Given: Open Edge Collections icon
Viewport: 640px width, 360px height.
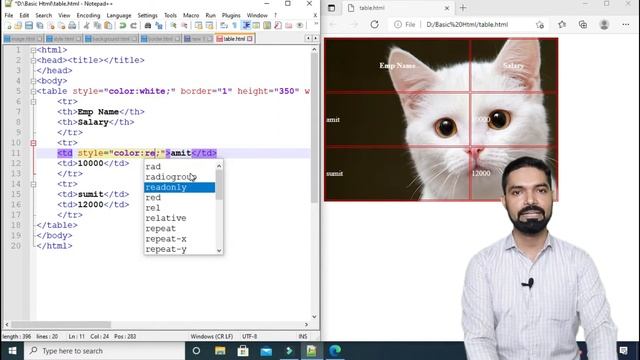Looking at the screenshot, I should coord(583,24).
